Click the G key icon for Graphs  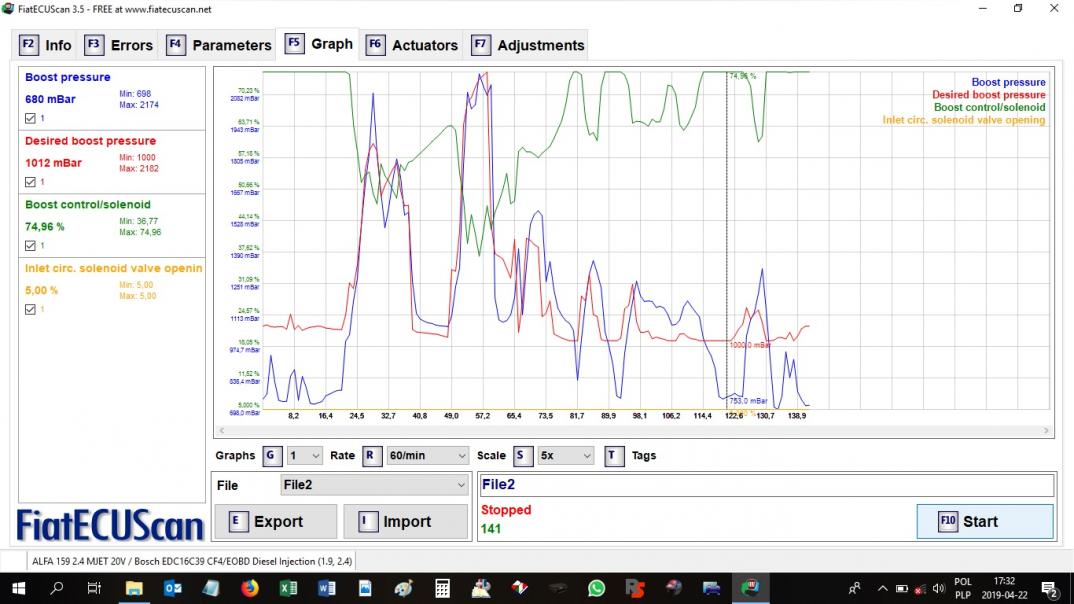271,455
